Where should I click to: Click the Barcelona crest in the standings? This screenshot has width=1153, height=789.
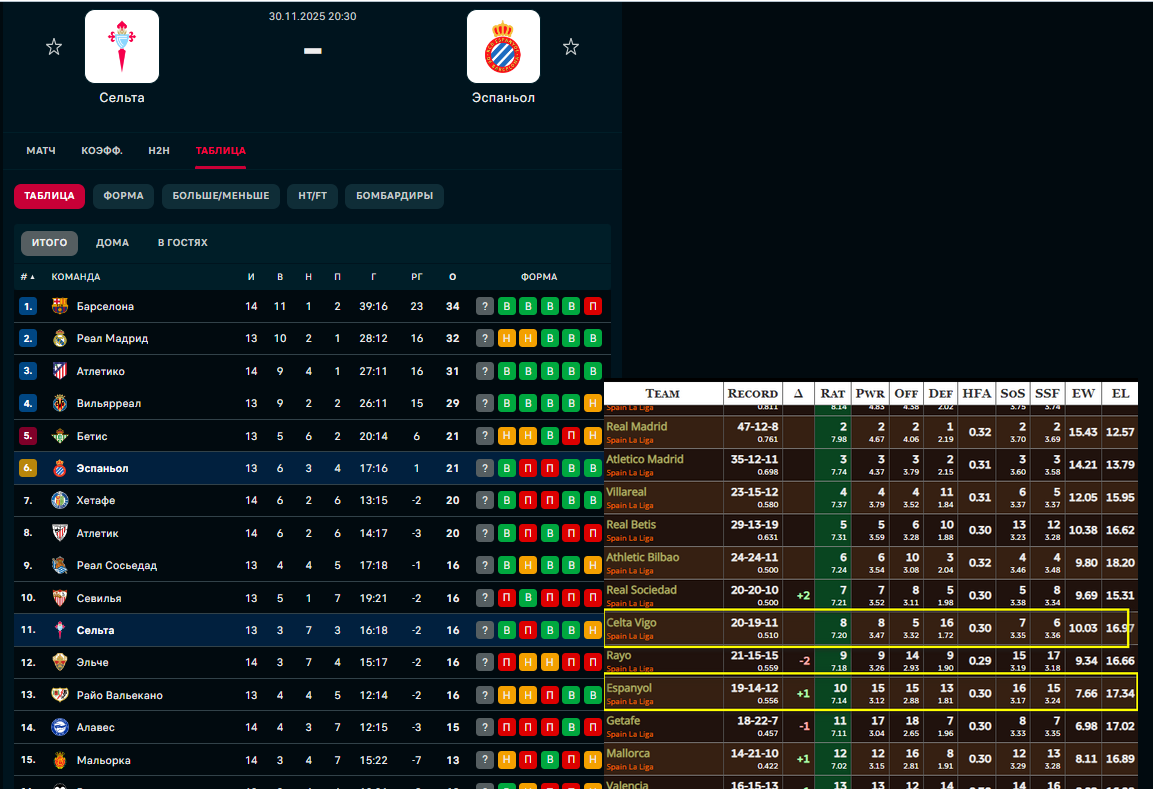click(x=60, y=306)
